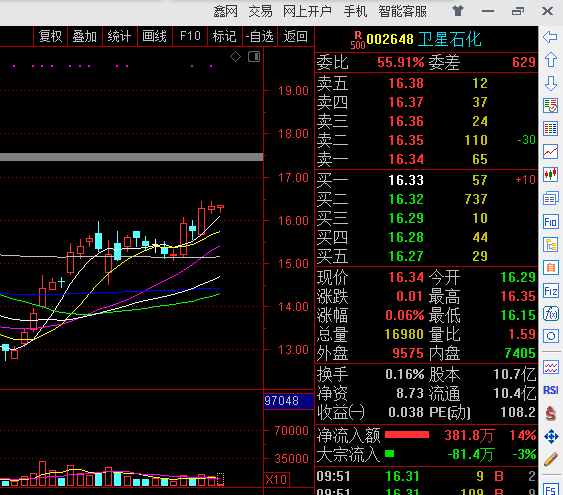
Task: Select the RSI indicator icon
Action: click(x=550, y=390)
